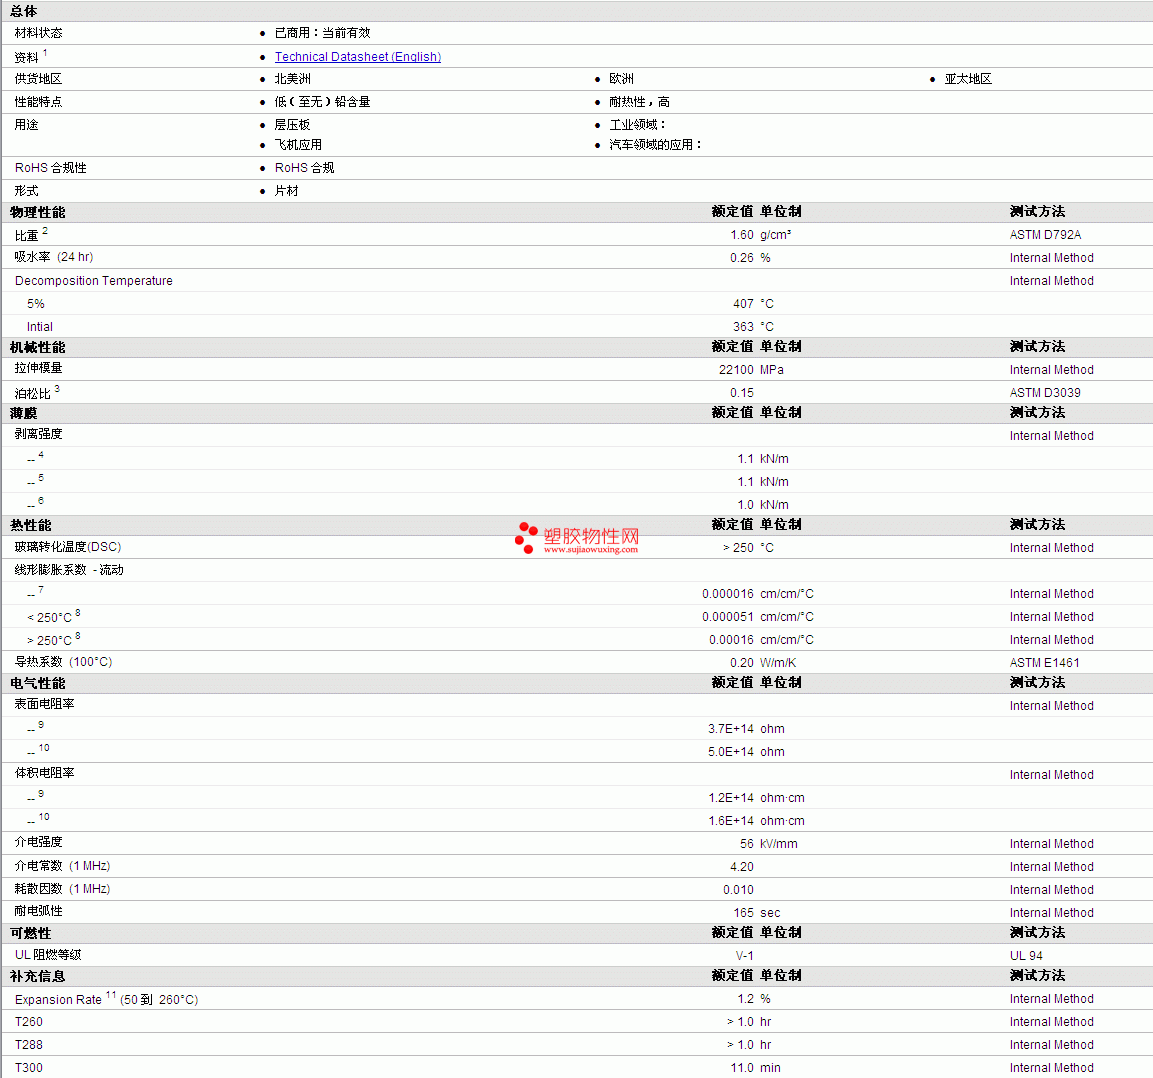Viewport: 1153px width, 1078px height.
Task: Click the T300 row label
Action: click(29, 1067)
